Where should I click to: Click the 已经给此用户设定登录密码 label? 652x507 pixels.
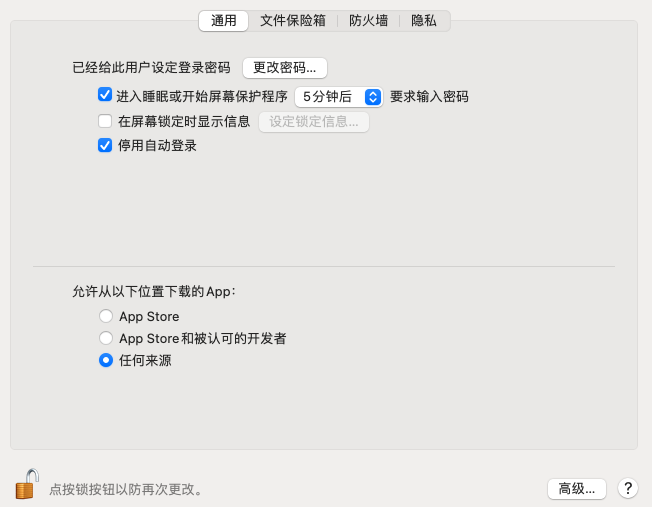tap(151, 68)
